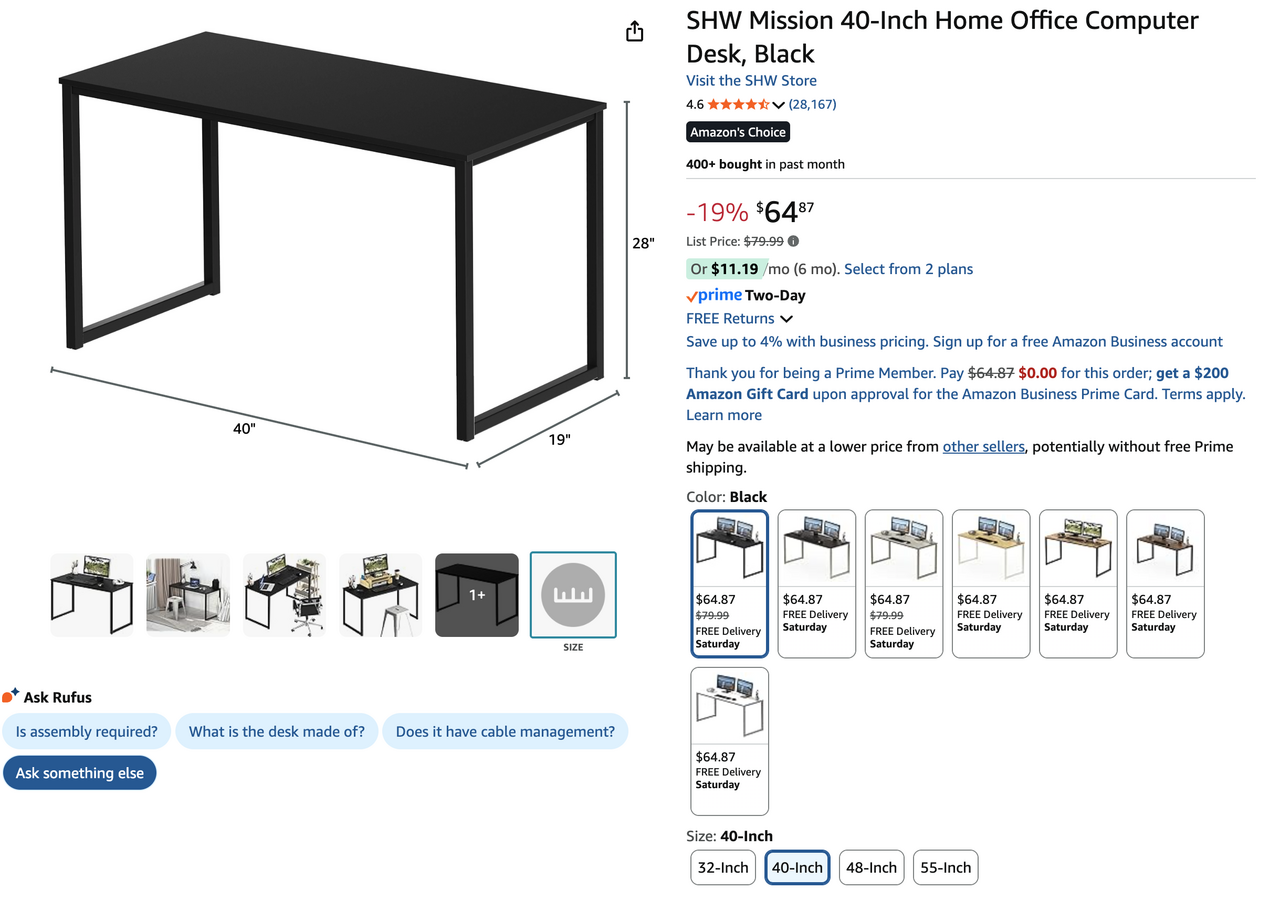Image resolution: width=1280 pixels, height=900 pixels.
Task: View the first desk thumbnail with monitor
Action: pos(91,595)
